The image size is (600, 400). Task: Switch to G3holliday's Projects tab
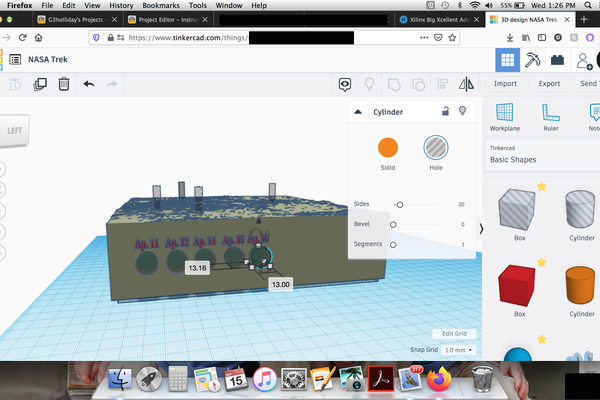77,20
